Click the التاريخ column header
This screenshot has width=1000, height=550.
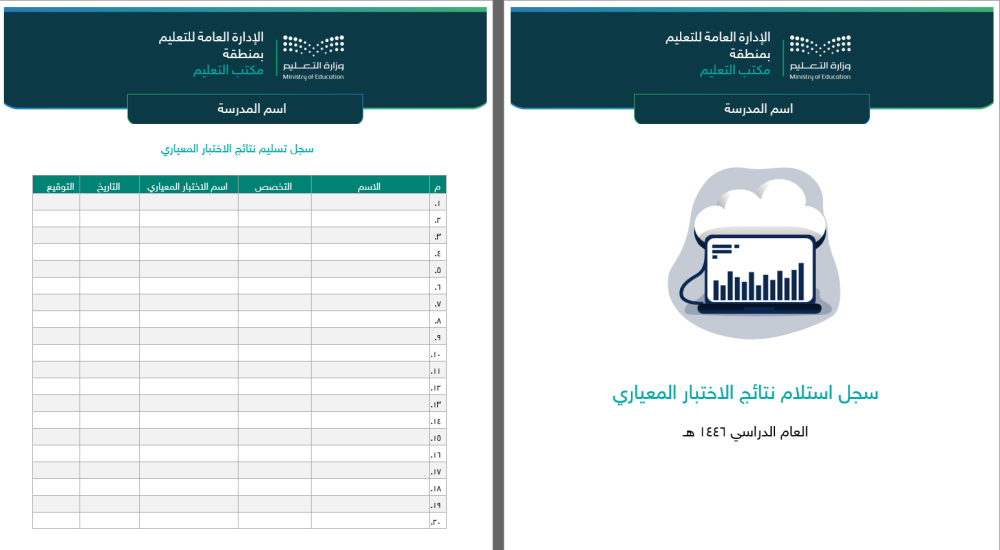coord(109,186)
